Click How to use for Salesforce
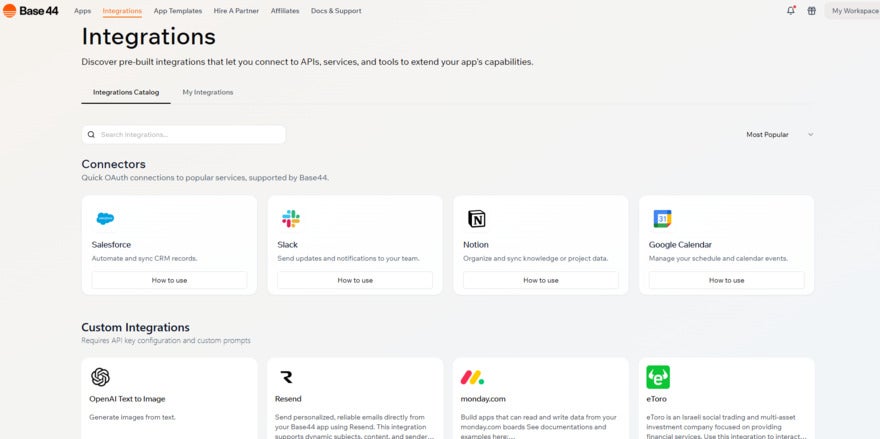The image size is (880, 439). (169, 280)
